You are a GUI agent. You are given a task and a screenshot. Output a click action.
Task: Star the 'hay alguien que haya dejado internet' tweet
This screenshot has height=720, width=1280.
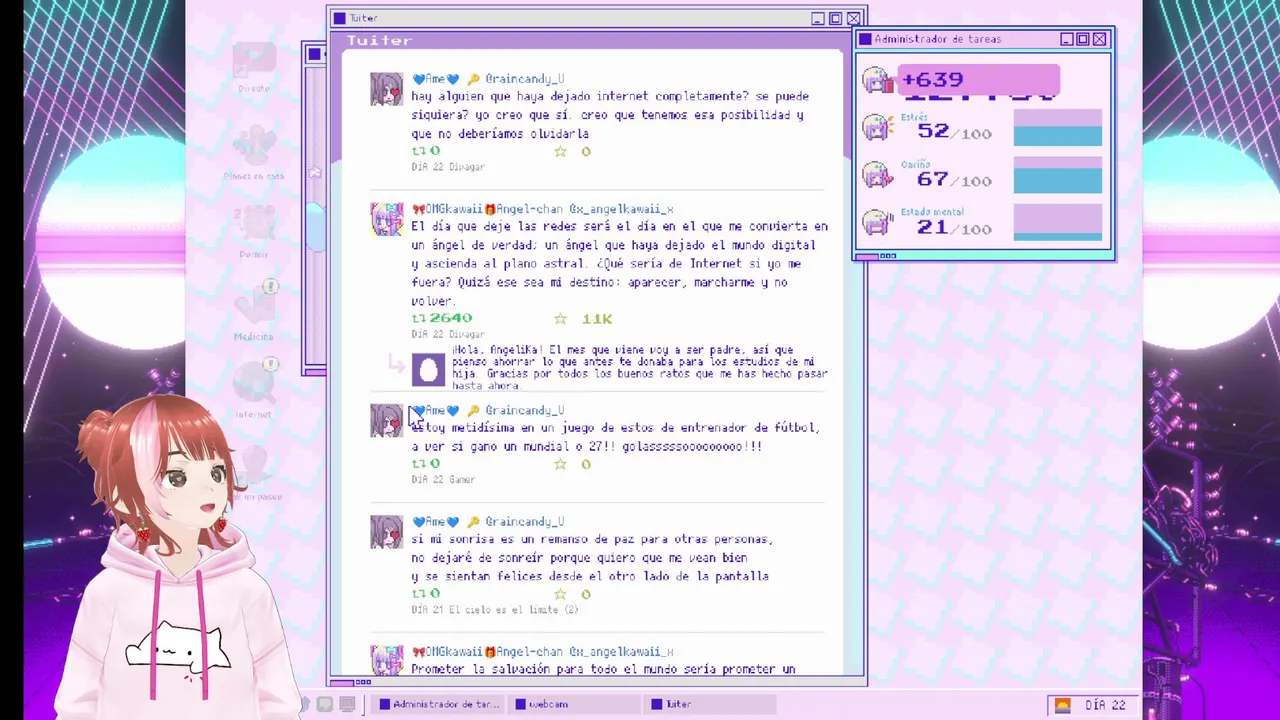pos(560,151)
